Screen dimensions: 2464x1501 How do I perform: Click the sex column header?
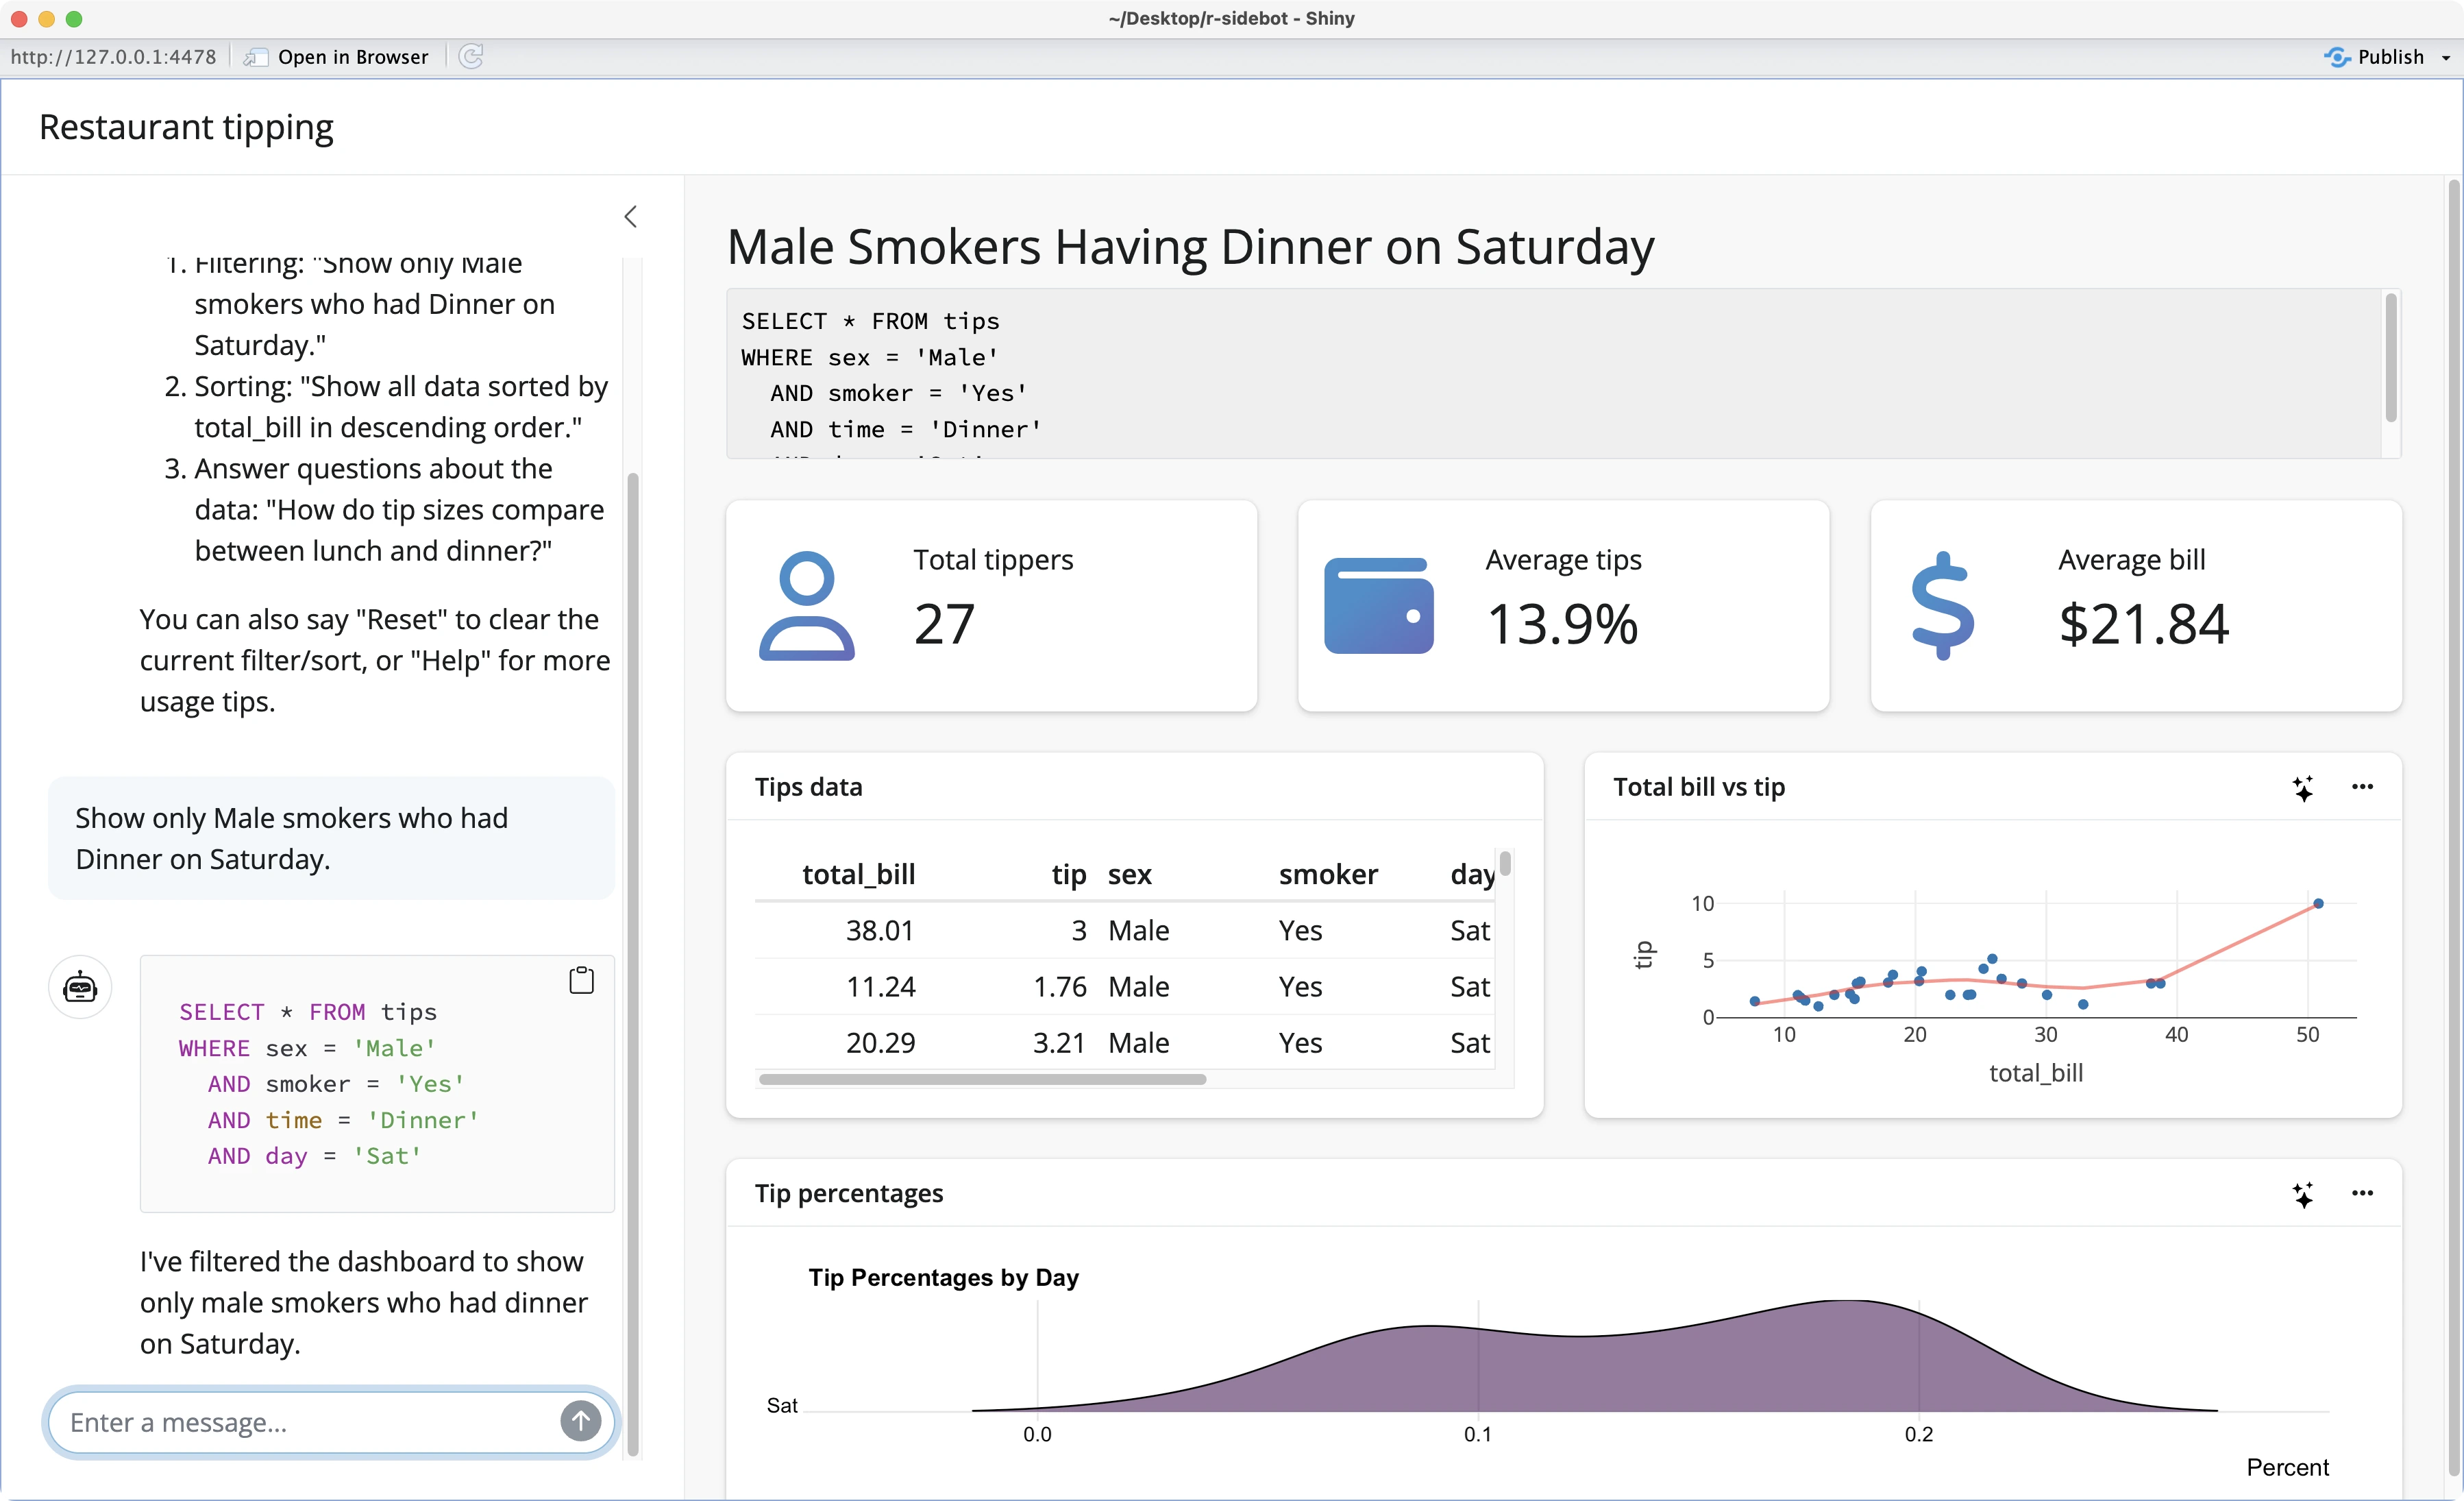tap(1129, 874)
